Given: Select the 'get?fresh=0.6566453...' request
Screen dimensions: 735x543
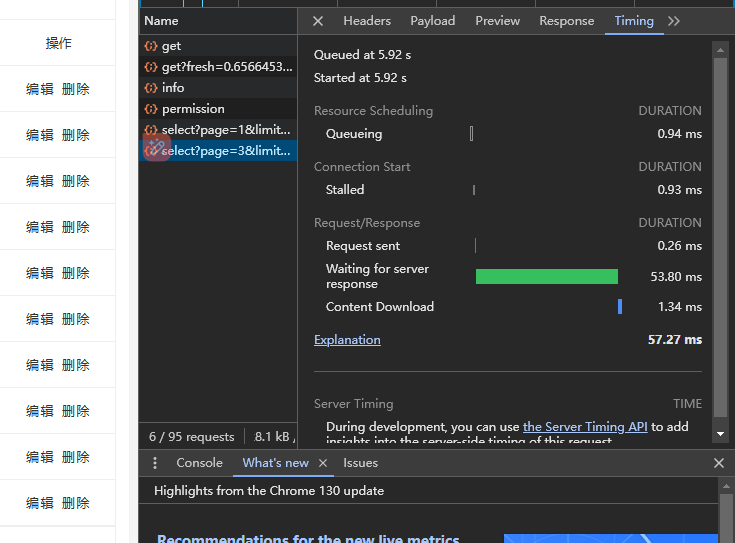Looking at the screenshot, I should tap(218, 67).
